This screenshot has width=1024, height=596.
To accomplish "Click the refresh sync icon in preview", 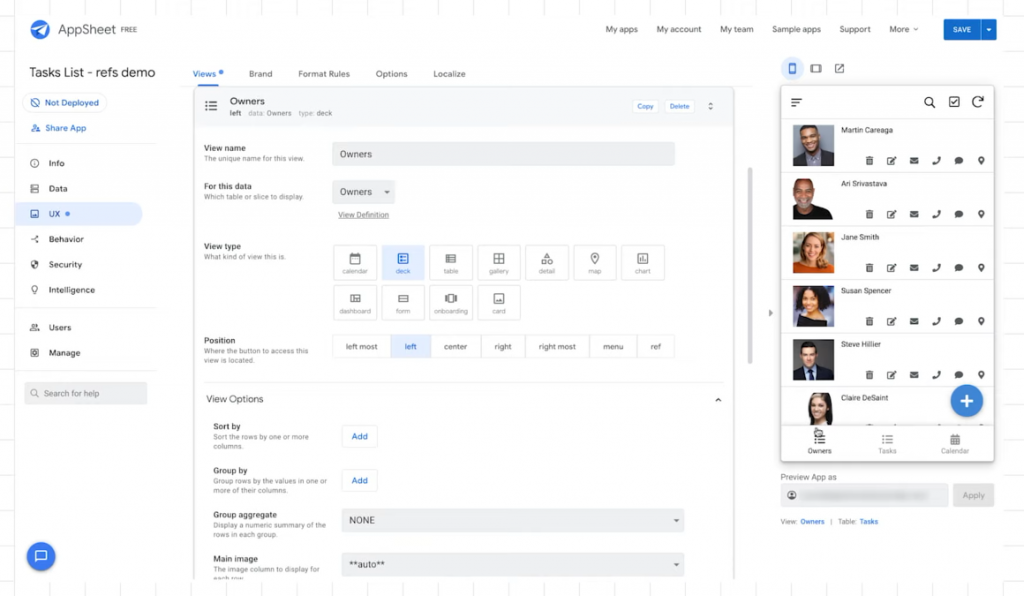I will click(x=977, y=102).
